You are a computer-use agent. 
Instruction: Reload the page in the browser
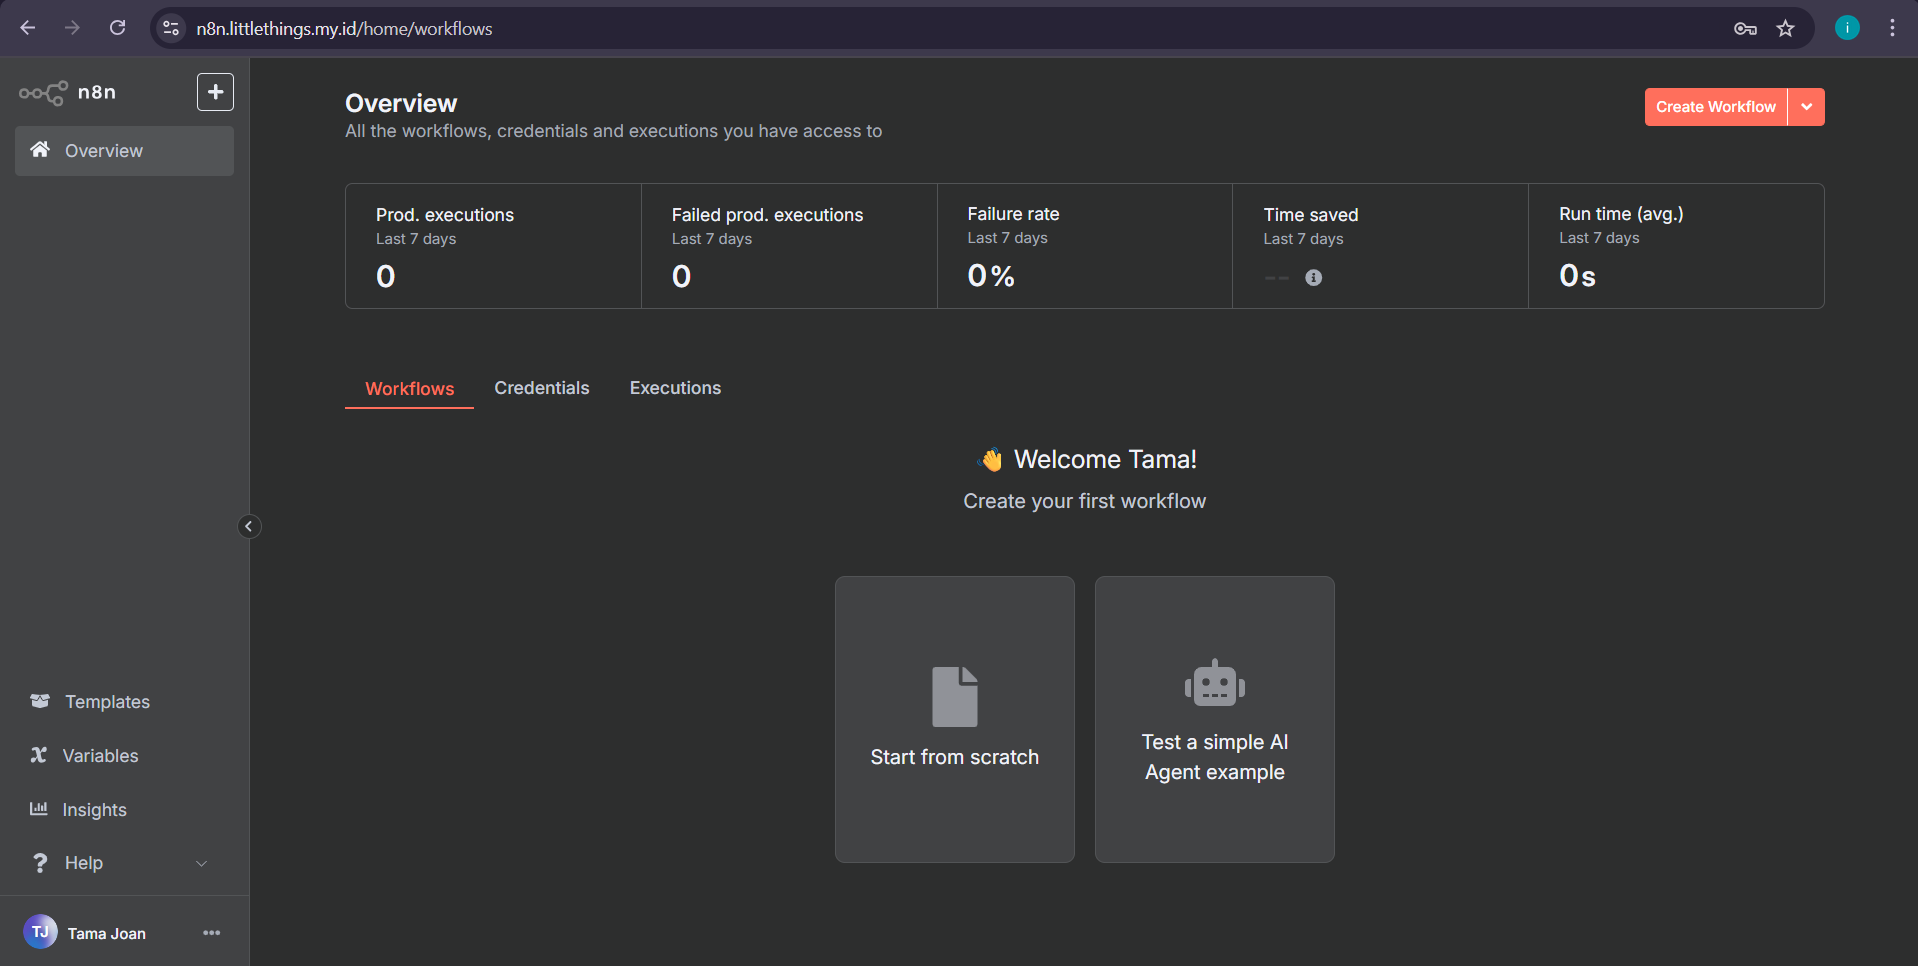(x=117, y=28)
